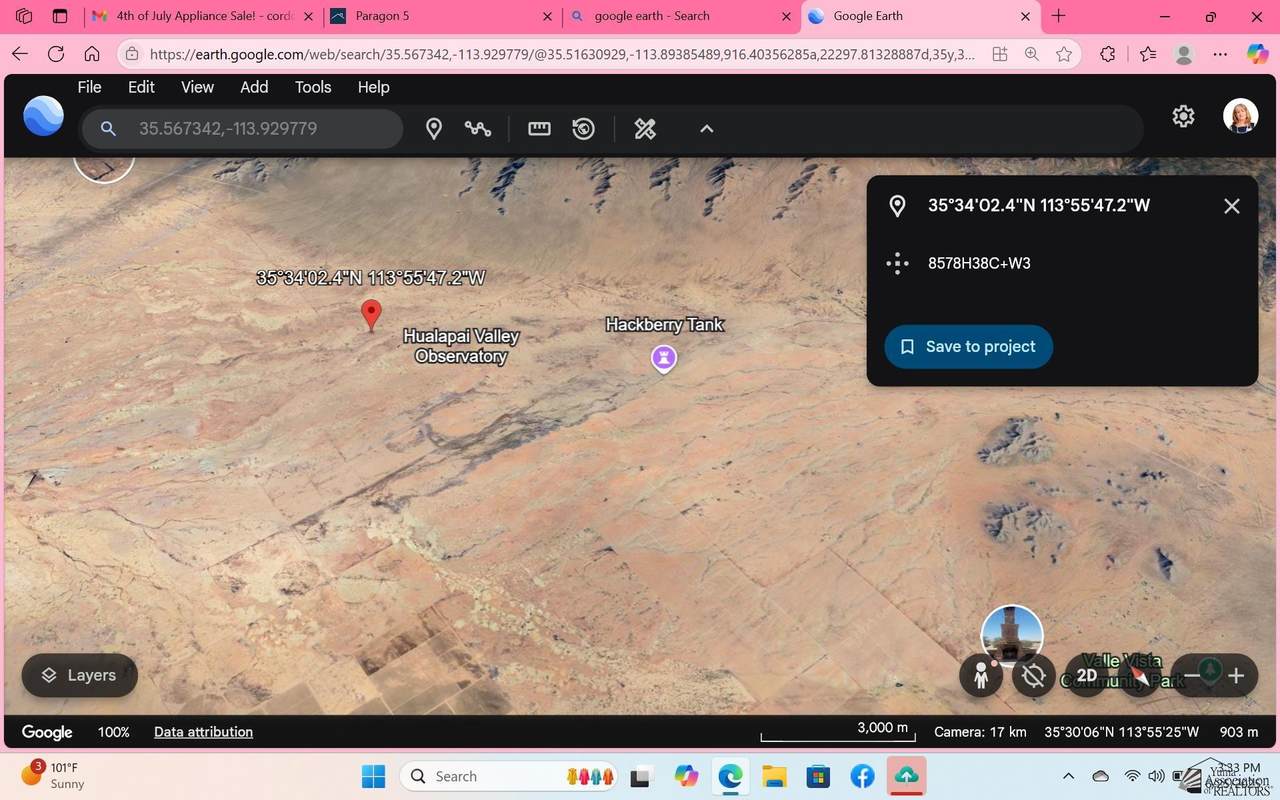Open the Favorites list icon

coord(1147,55)
